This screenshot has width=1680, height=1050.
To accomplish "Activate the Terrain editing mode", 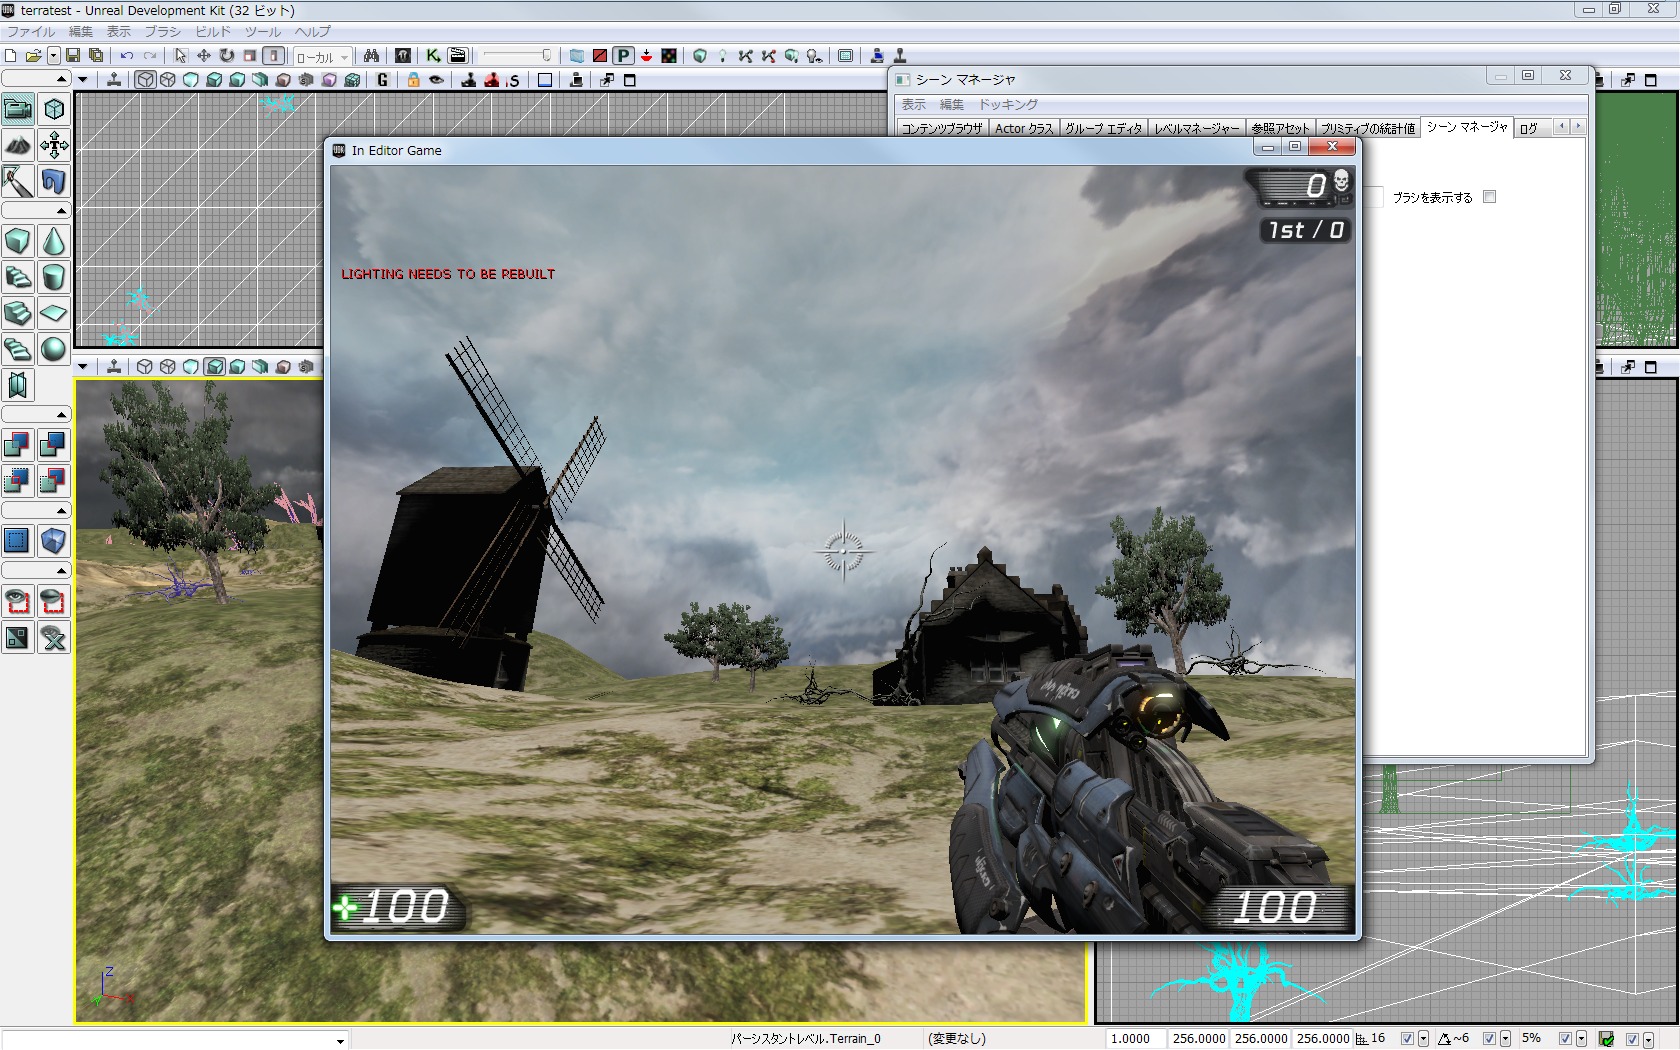I will (x=18, y=145).
